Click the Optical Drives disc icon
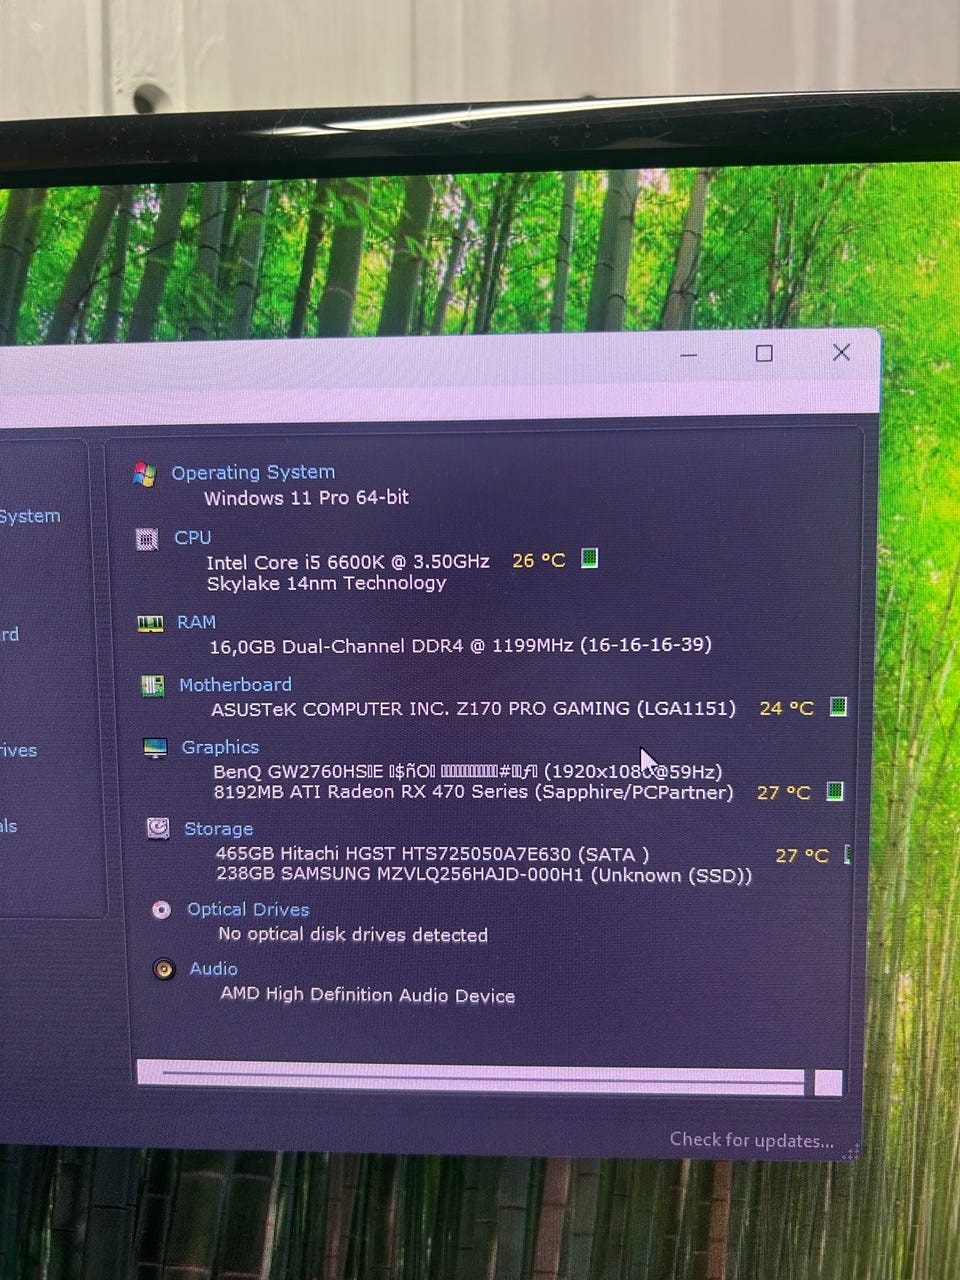This screenshot has height=1280, width=960. pos(161,909)
